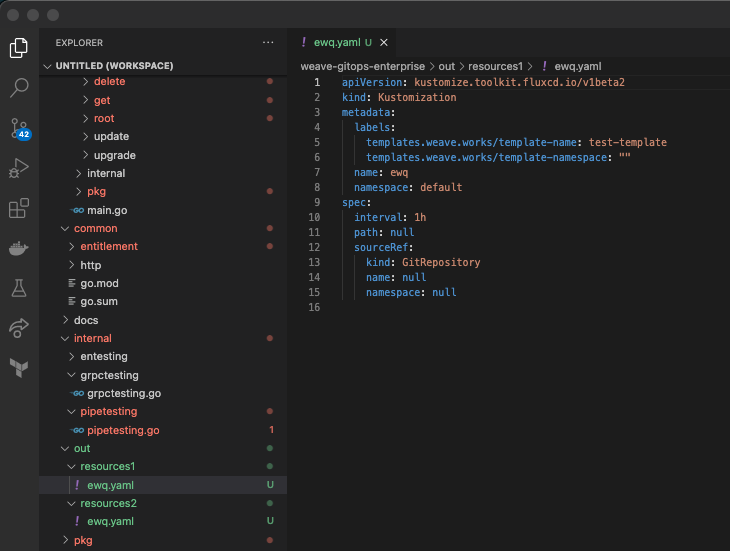Expand the upgrade folder
The image size is (730, 551).
point(163,155)
